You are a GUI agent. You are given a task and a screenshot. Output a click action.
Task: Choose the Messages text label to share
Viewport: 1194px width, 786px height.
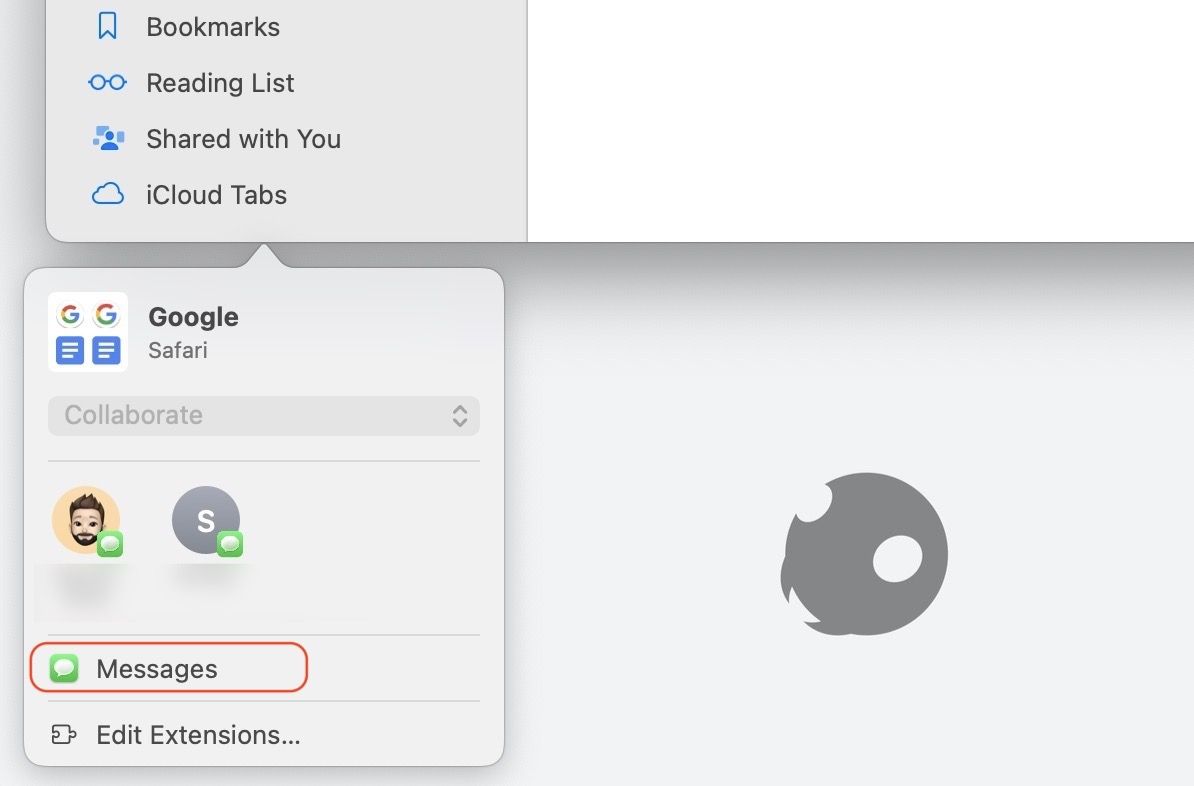[157, 669]
